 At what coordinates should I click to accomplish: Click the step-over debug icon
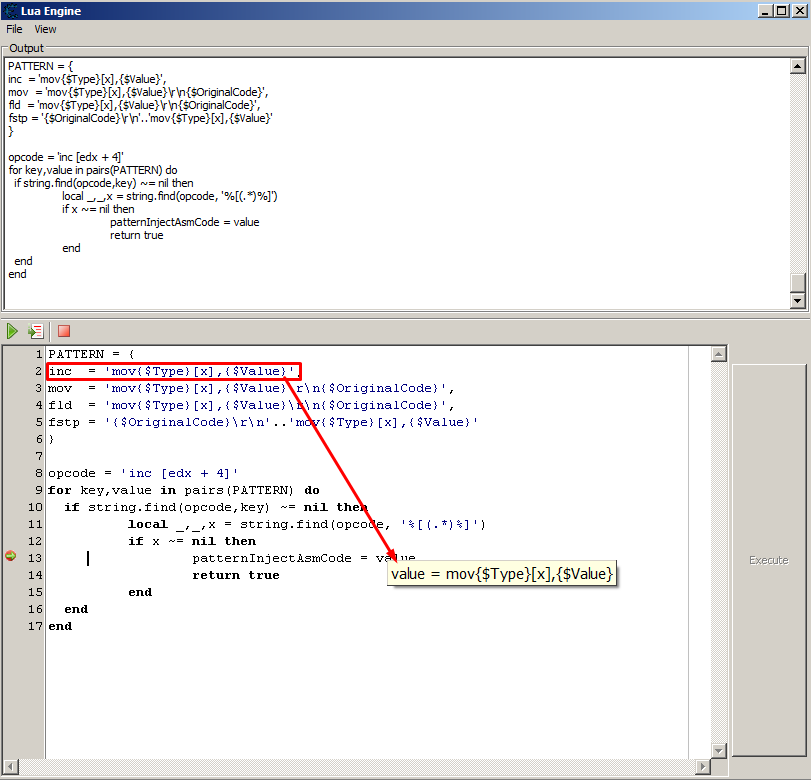tap(36, 331)
